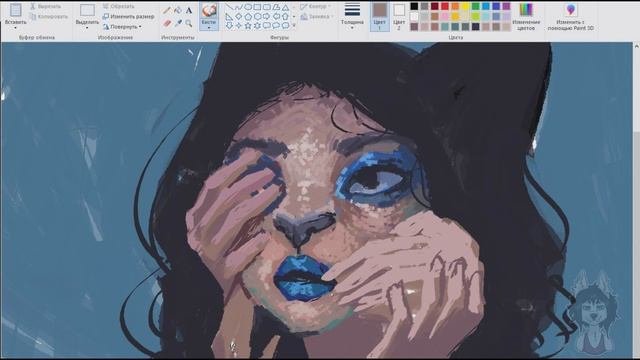Pick the Cloud callout shape
The width and height of the screenshot is (640, 360).
[285, 26]
